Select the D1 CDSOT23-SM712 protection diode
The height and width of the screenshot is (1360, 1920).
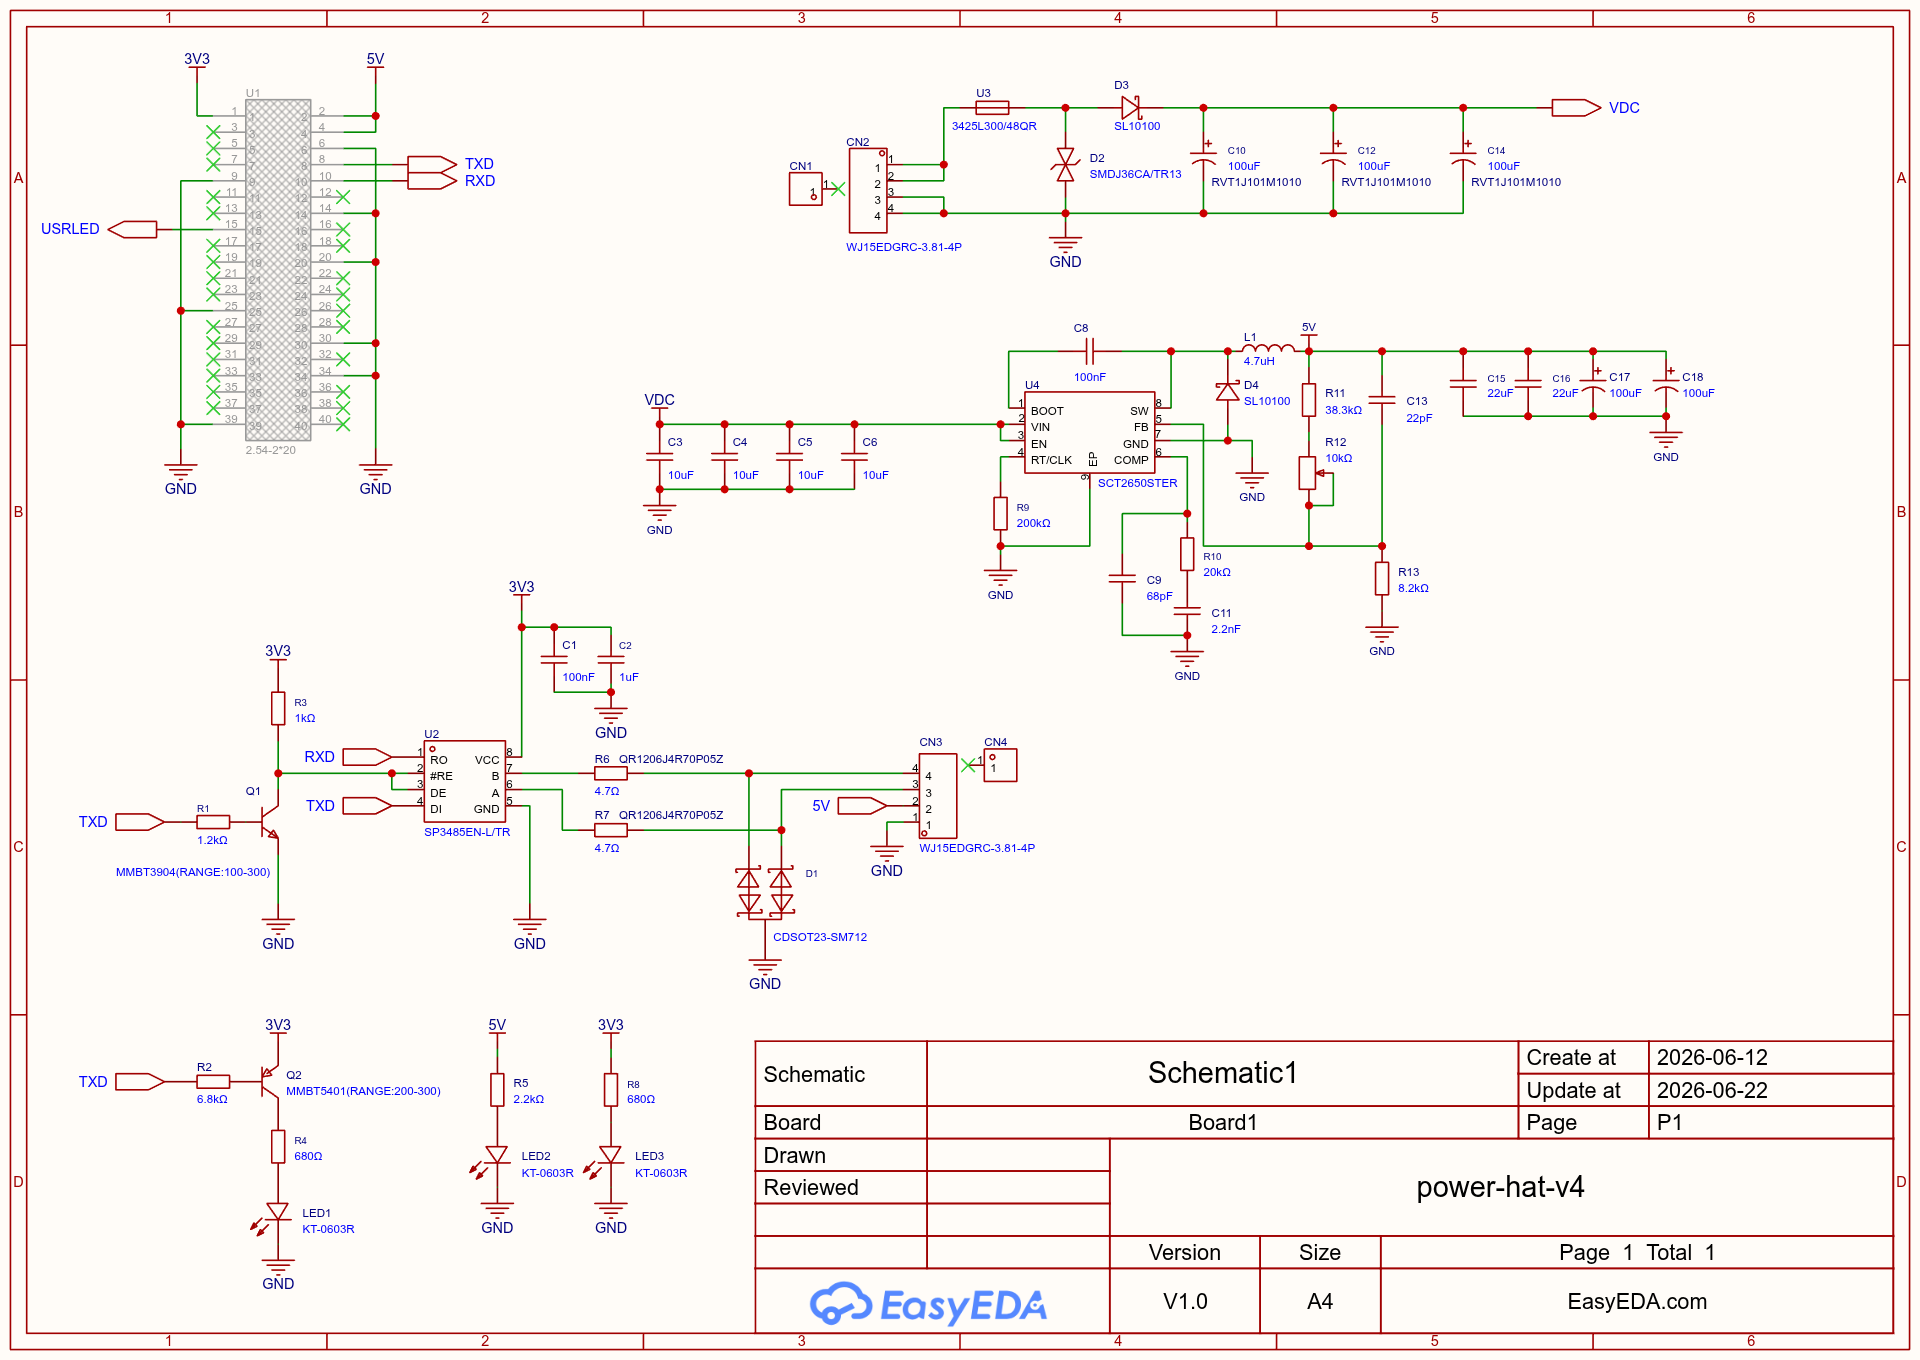765,892
